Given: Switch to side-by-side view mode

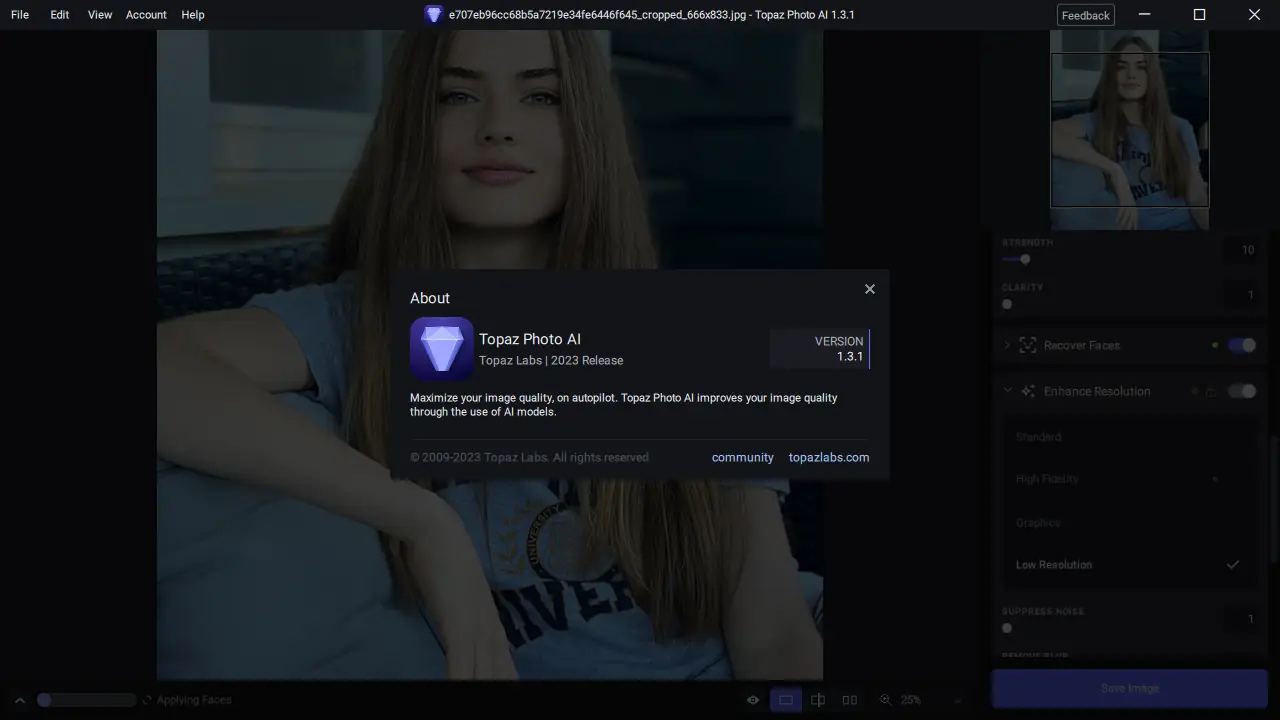Looking at the screenshot, I should coord(850,700).
